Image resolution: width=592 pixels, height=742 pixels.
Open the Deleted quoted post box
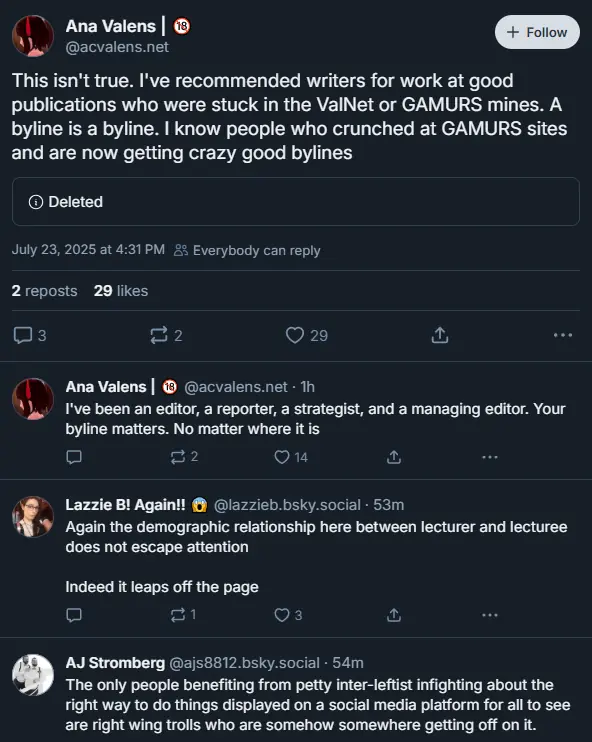(x=296, y=202)
